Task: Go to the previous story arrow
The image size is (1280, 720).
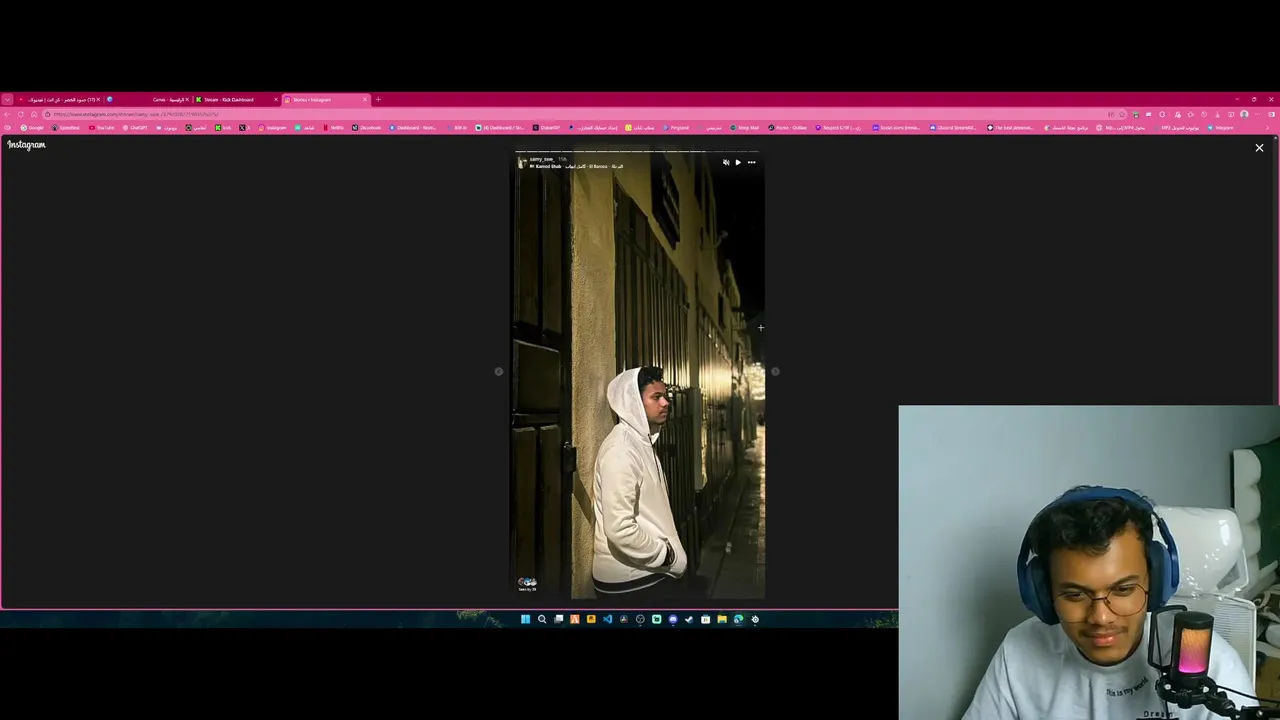Action: (x=499, y=371)
